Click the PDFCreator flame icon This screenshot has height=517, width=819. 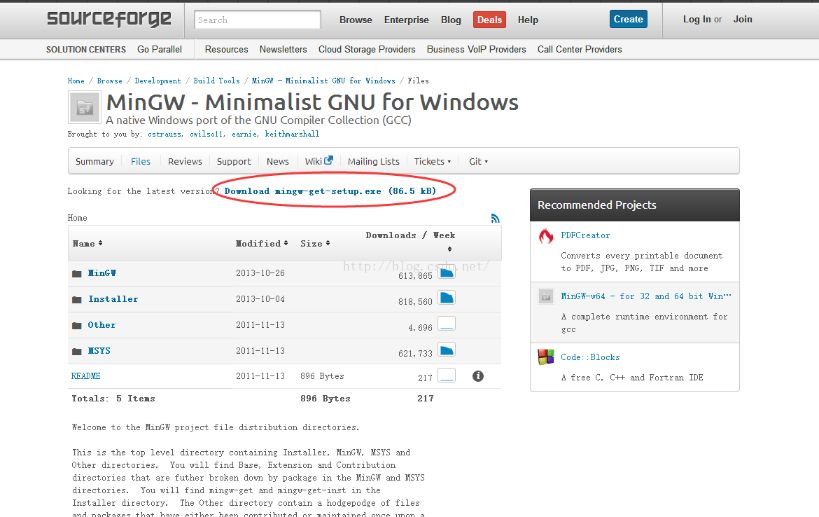546,236
